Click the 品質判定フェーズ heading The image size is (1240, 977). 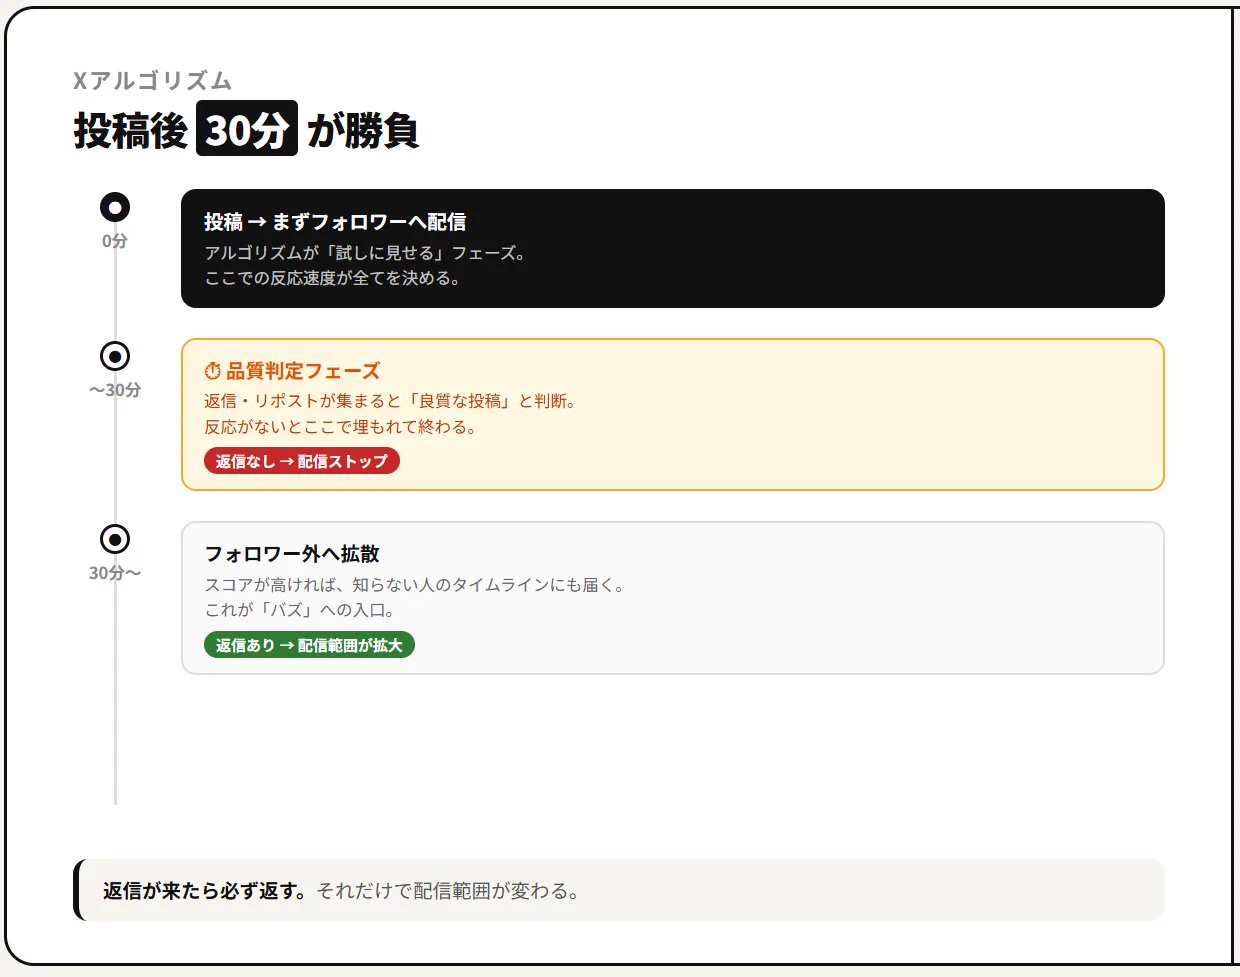[303, 371]
